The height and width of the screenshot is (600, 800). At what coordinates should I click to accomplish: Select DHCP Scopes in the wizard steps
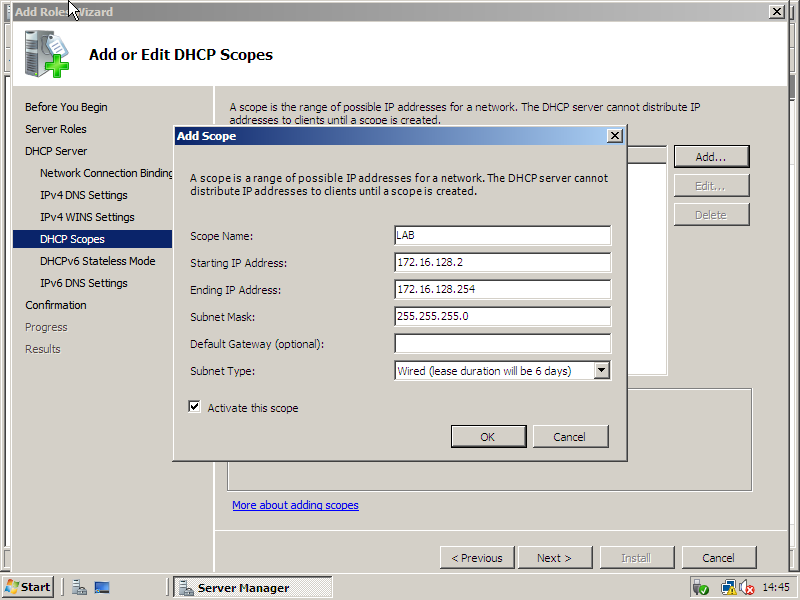72,239
